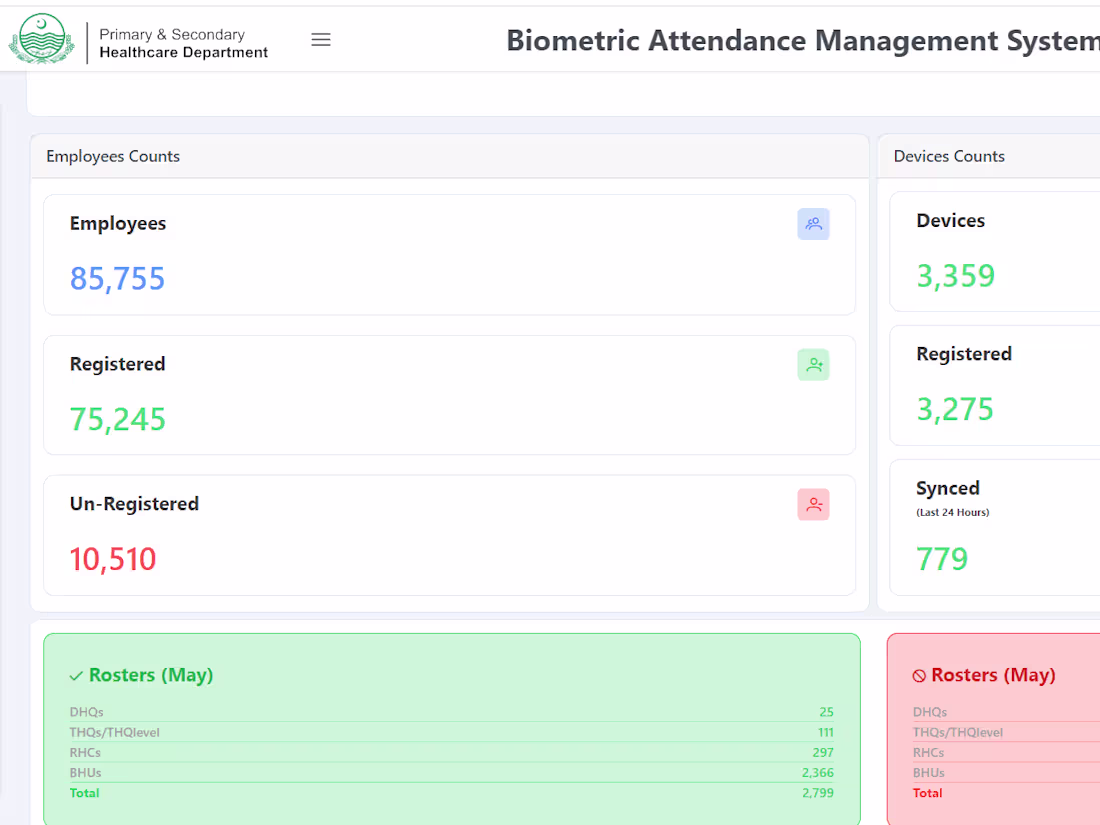Click the red un-registered user icon
This screenshot has height=825, width=1100.
tap(813, 504)
